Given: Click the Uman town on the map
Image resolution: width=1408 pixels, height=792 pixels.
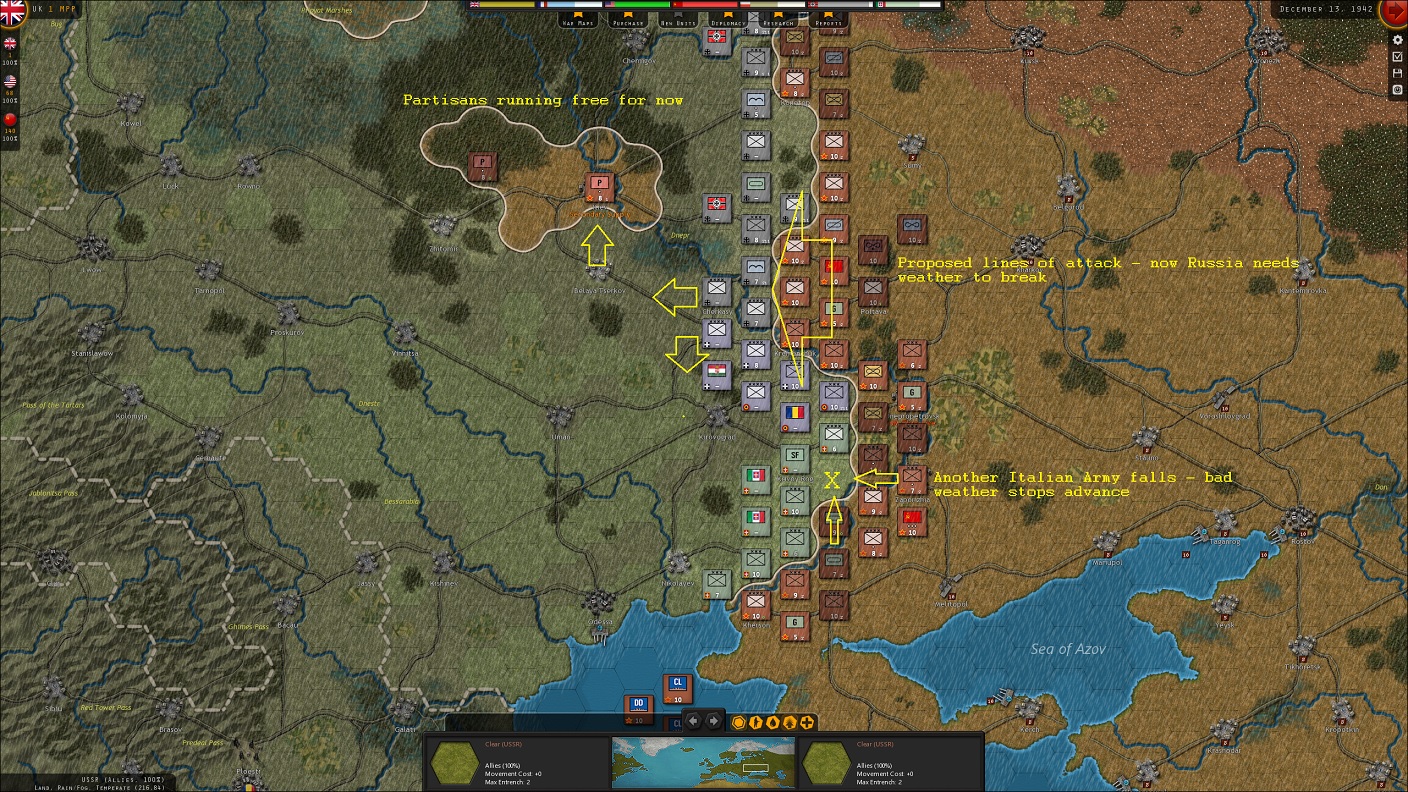Looking at the screenshot, I should (x=561, y=416).
